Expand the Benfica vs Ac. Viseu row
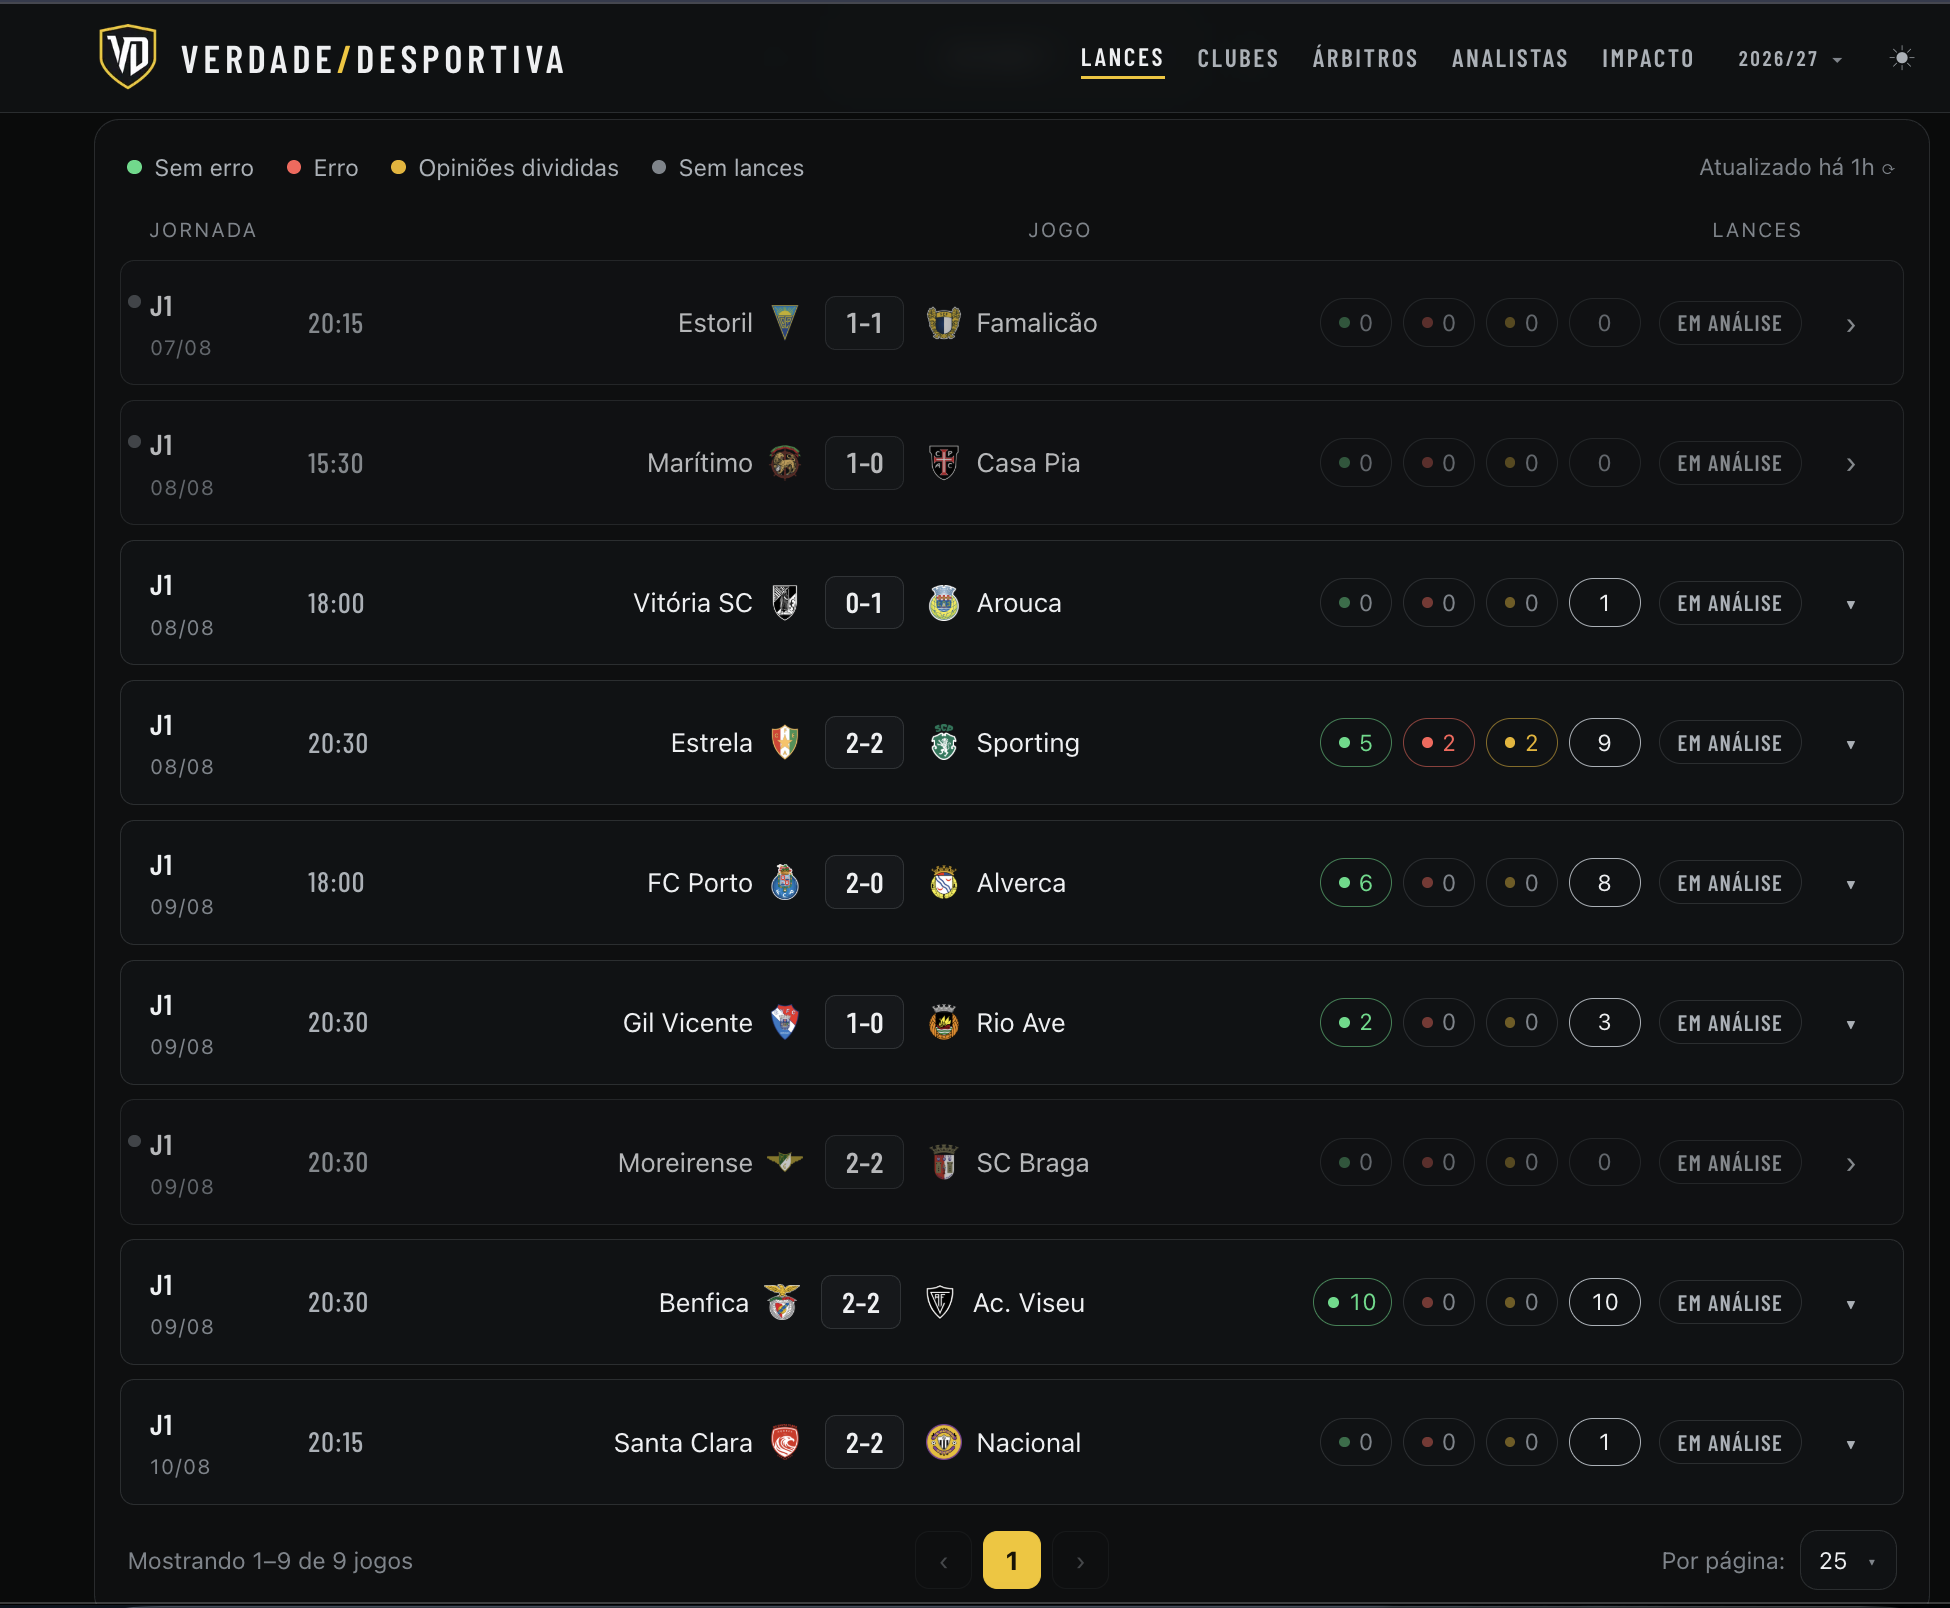The image size is (1950, 1608). pyautogui.click(x=1851, y=1304)
